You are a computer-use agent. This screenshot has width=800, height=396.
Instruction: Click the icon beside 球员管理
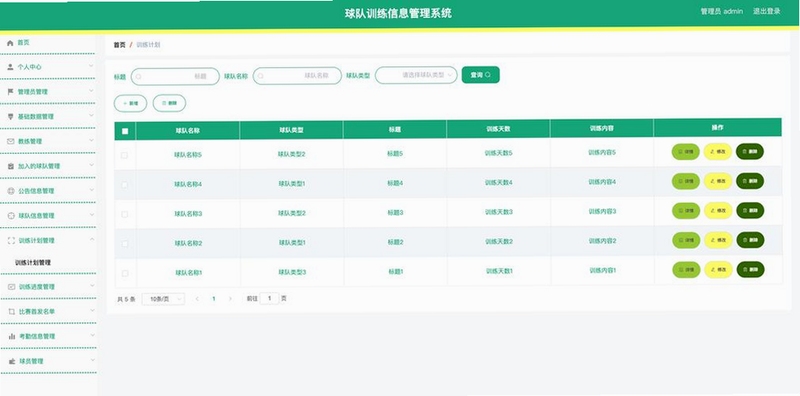tap(12, 361)
